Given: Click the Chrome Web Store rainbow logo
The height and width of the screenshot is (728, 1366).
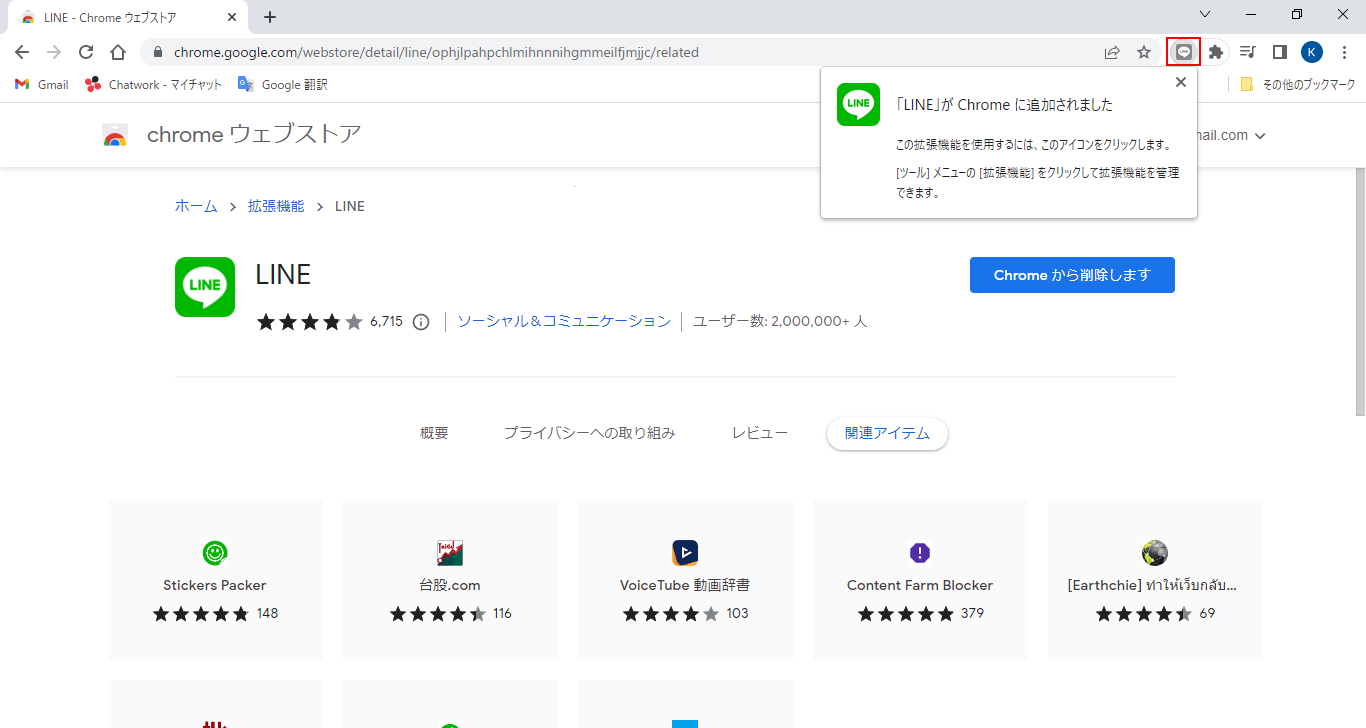Looking at the screenshot, I should tap(115, 135).
